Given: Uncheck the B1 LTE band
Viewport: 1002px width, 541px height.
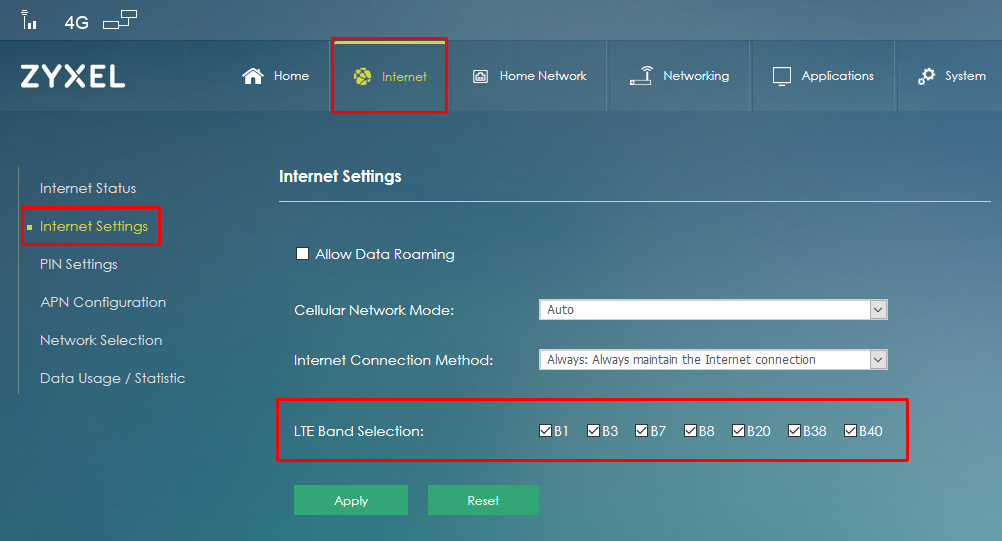Looking at the screenshot, I should 545,431.
